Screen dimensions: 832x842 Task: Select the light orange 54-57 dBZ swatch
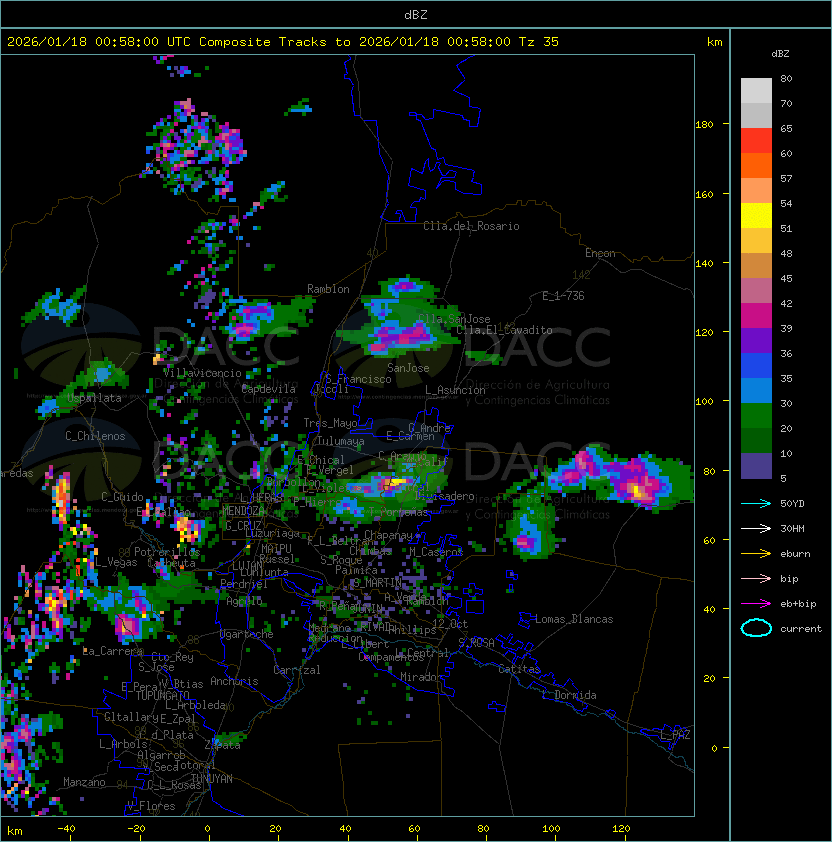pyautogui.click(x=756, y=191)
